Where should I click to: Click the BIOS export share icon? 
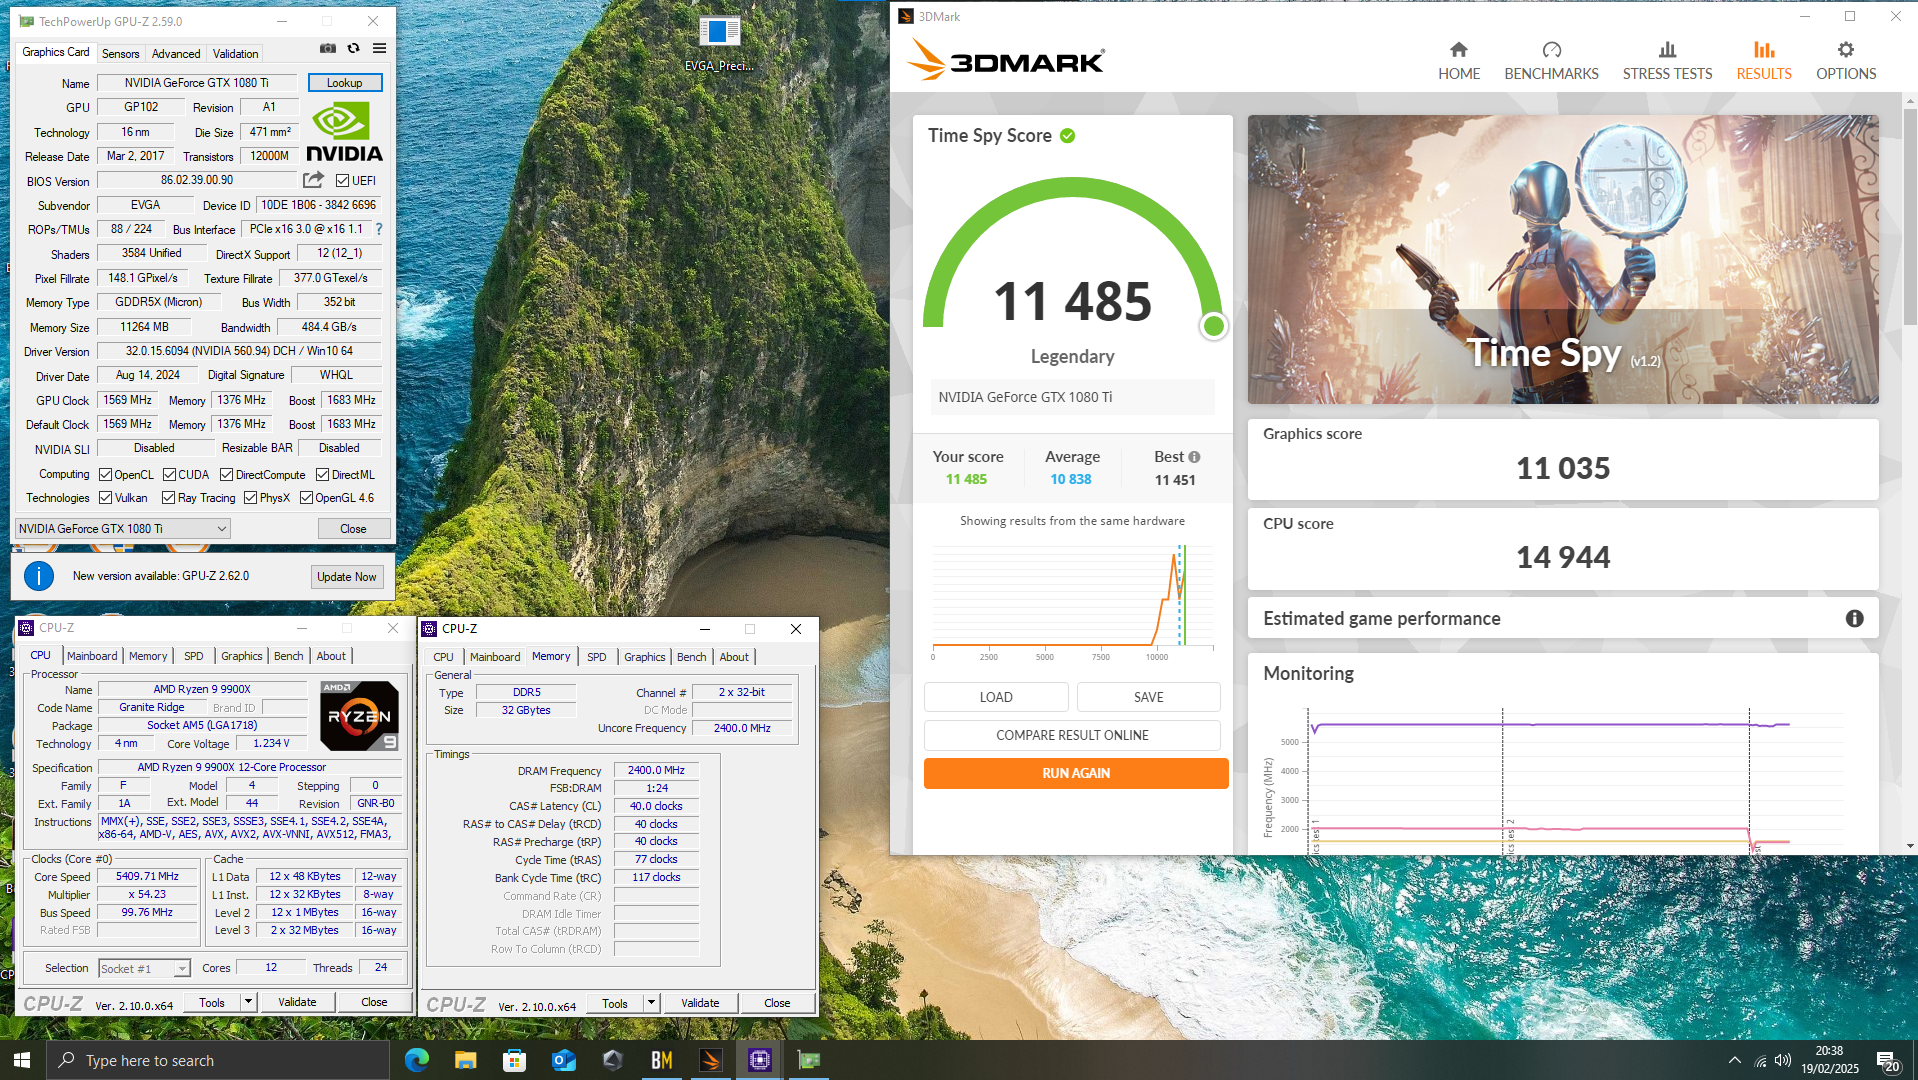pyautogui.click(x=314, y=180)
